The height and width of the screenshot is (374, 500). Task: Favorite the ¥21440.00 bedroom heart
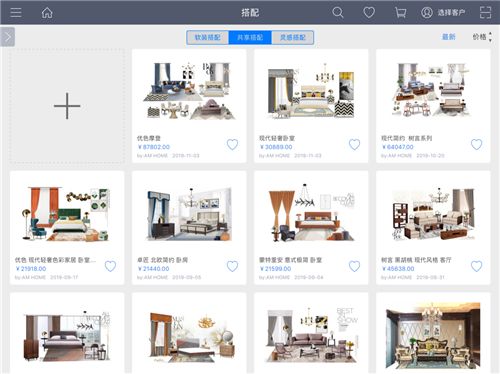[x=232, y=266]
